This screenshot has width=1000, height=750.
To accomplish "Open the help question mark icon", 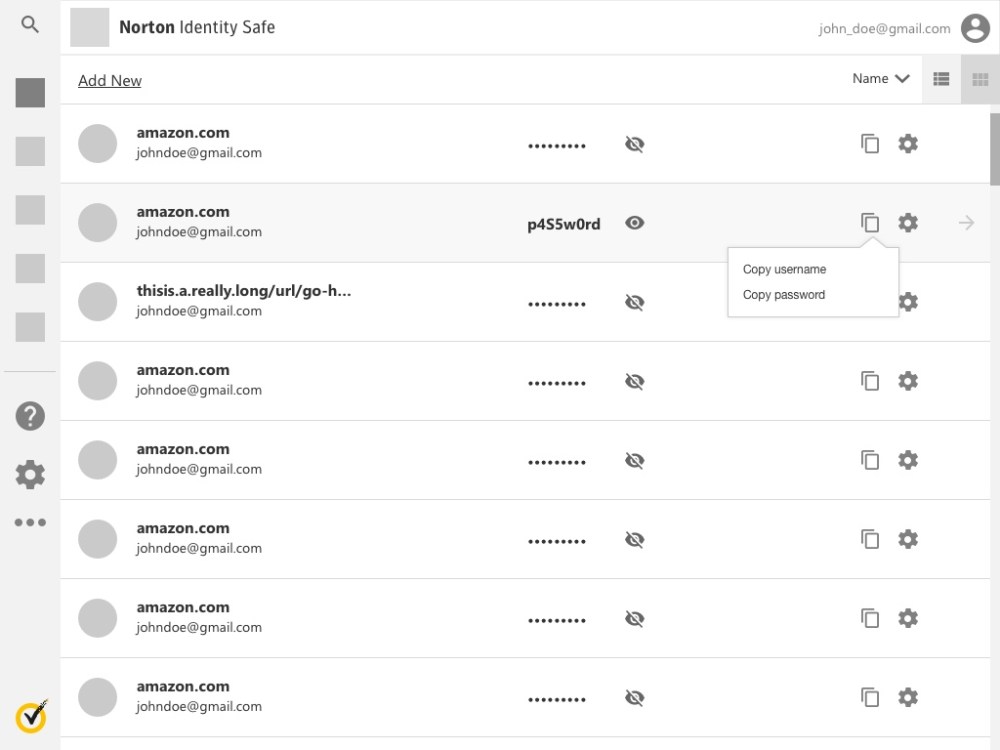I will (x=30, y=416).
